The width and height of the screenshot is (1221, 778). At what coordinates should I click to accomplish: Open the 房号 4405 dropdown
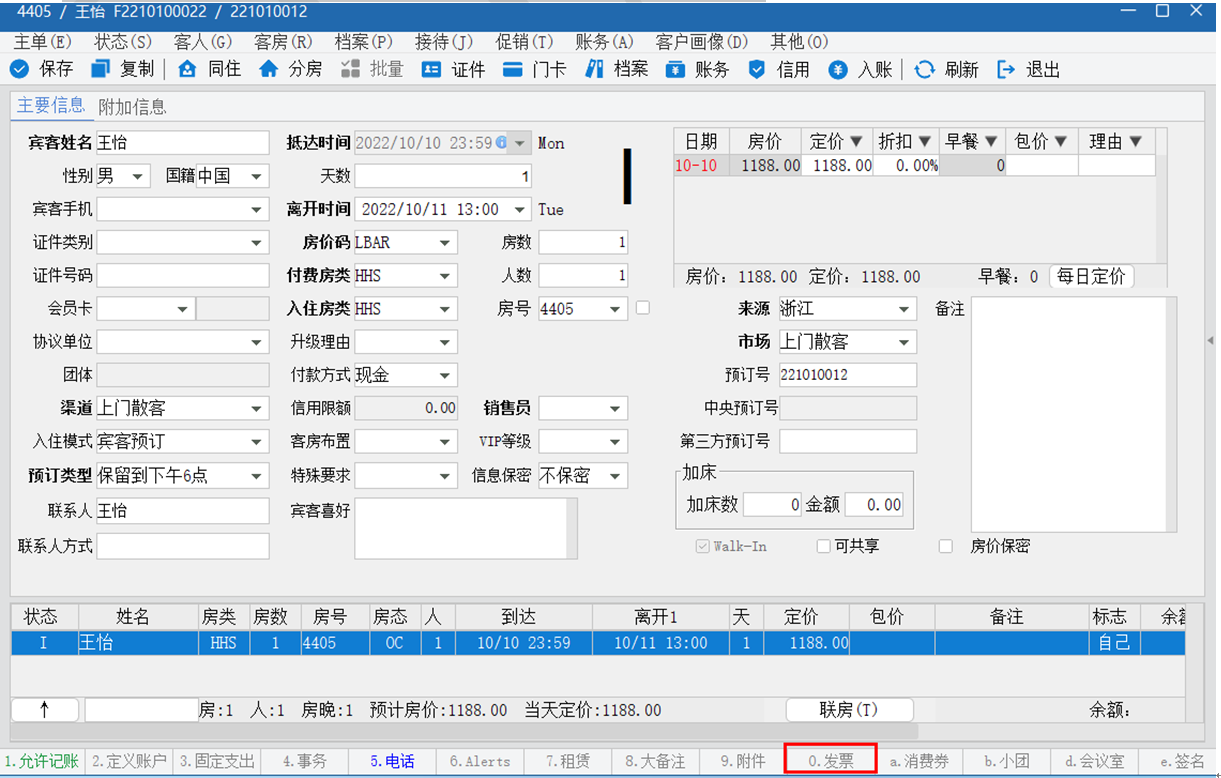tap(616, 309)
